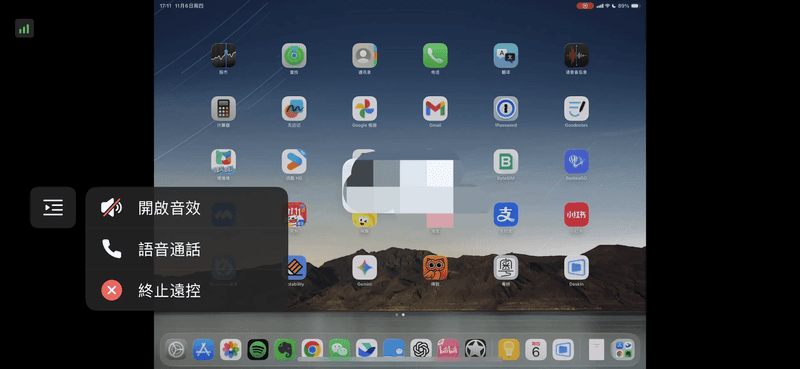Open the black star app in the dock
Viewport: 800px width, 369px height.
(x=476, y=350)
